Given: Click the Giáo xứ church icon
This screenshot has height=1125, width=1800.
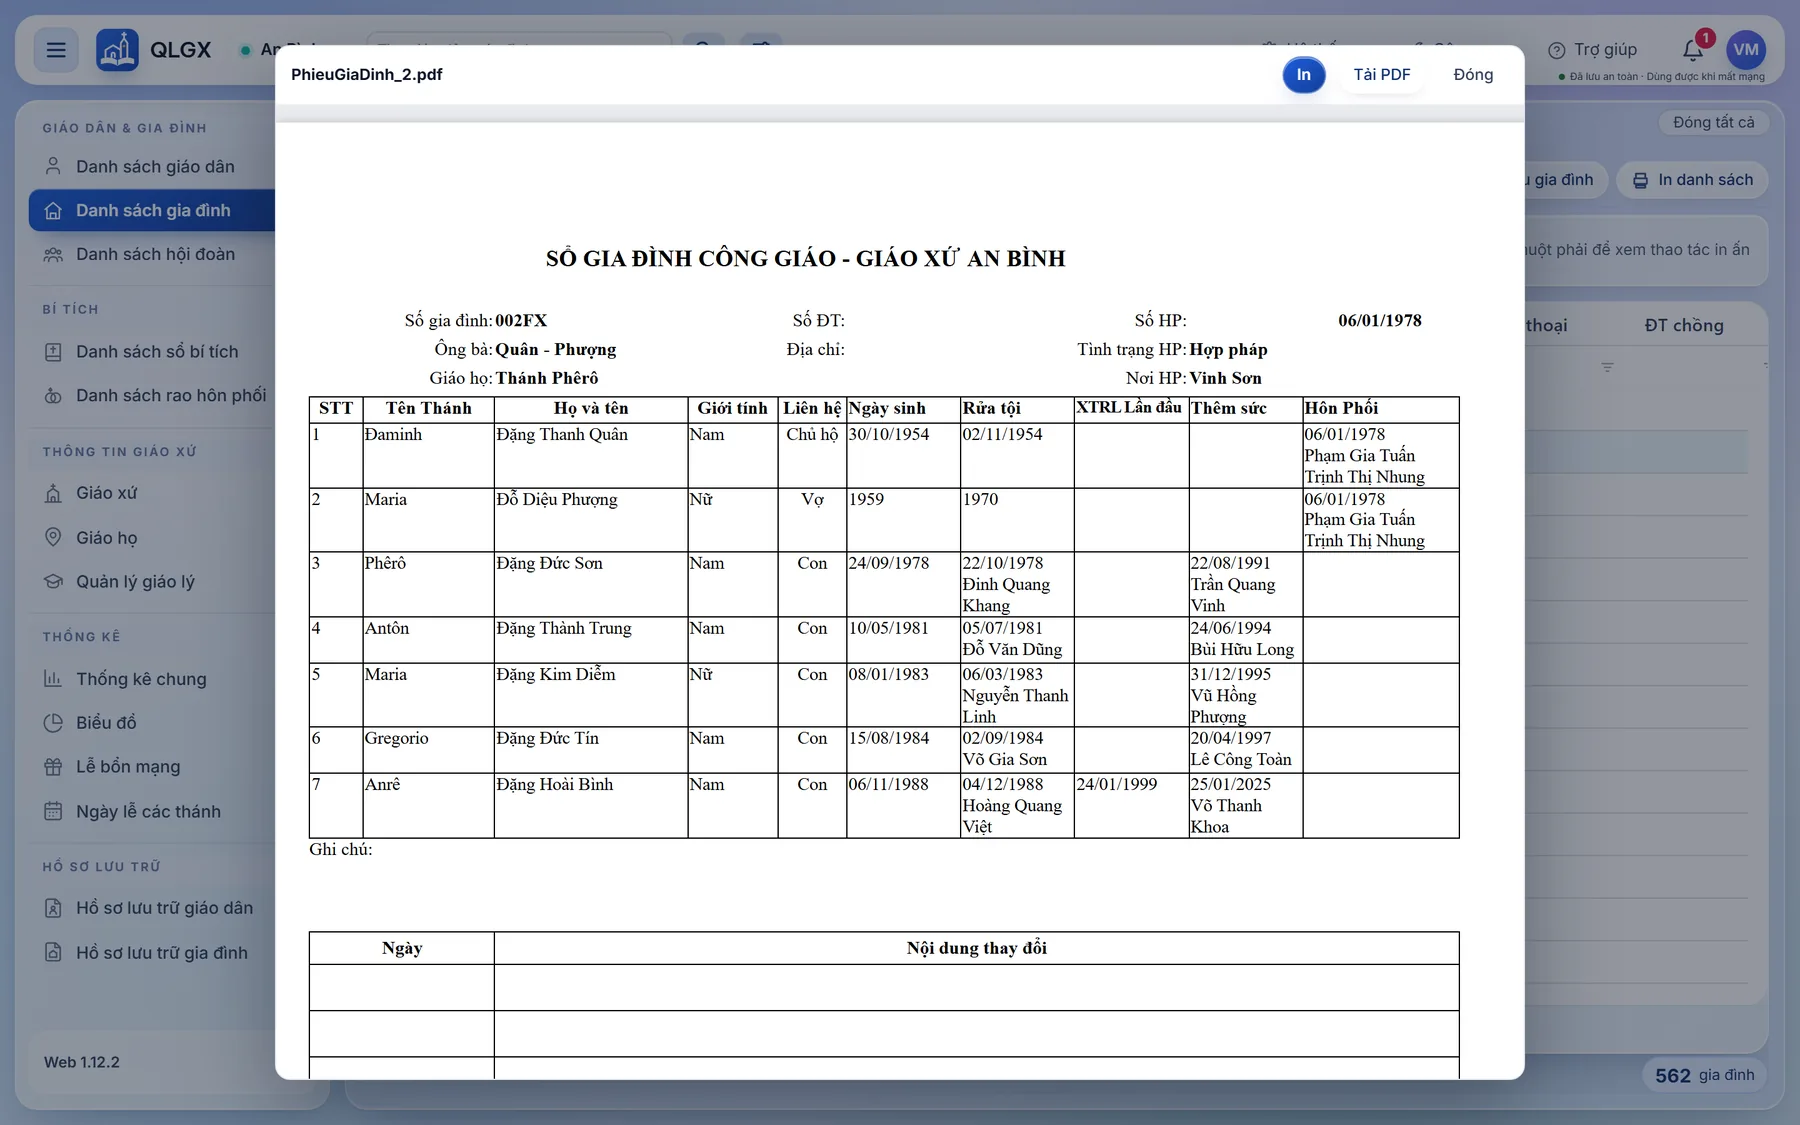Looking at the screenshot, I should click(53, 493).
